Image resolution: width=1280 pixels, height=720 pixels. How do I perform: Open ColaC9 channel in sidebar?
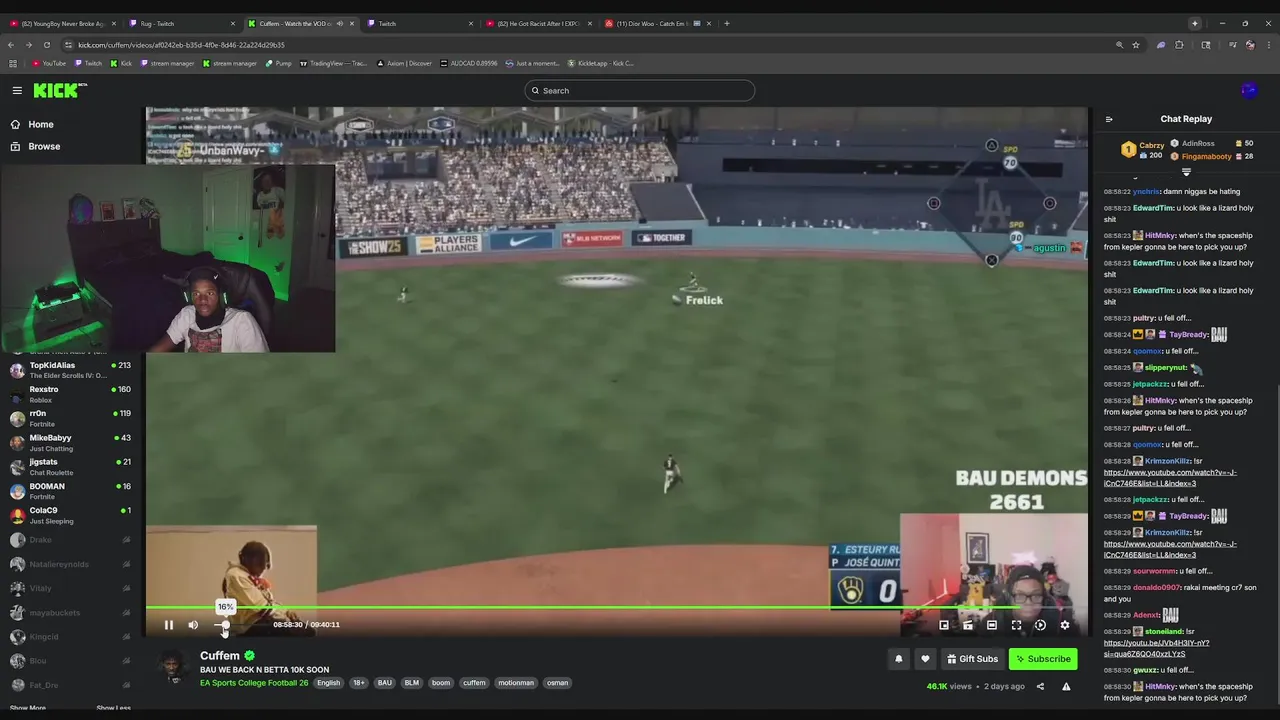(70, 515)
